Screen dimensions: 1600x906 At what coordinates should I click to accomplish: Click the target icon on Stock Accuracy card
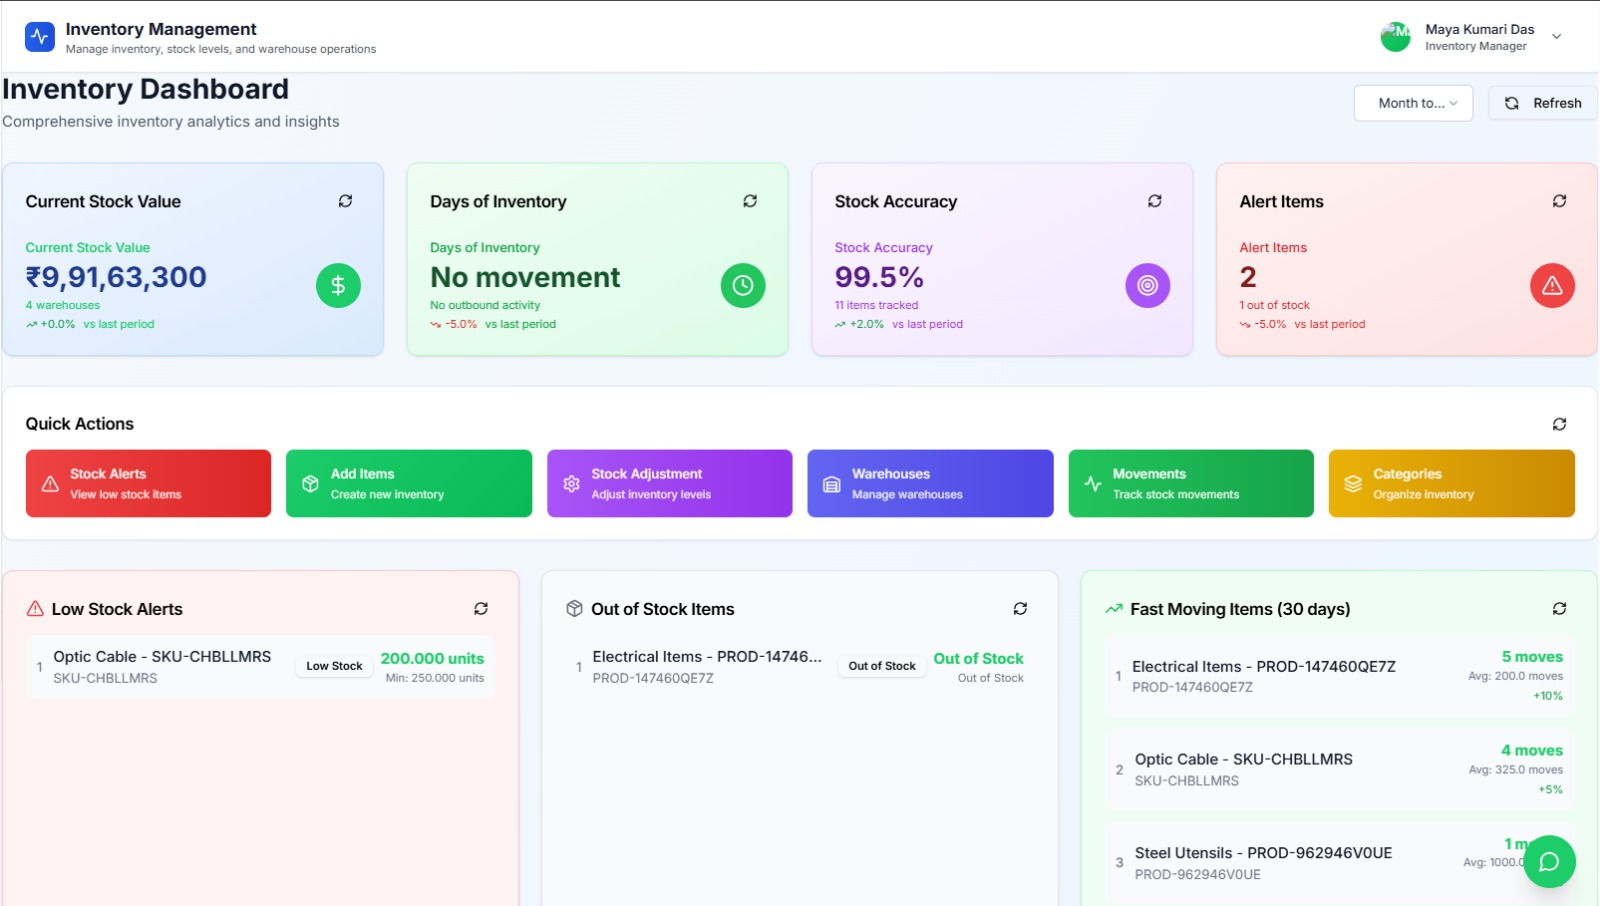click(1148, 285)
